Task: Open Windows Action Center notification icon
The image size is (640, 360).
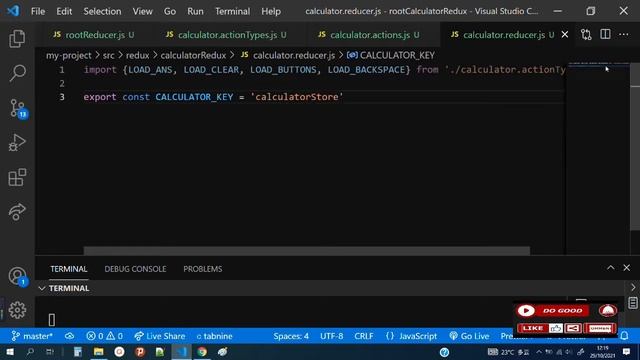Action: 627,352
